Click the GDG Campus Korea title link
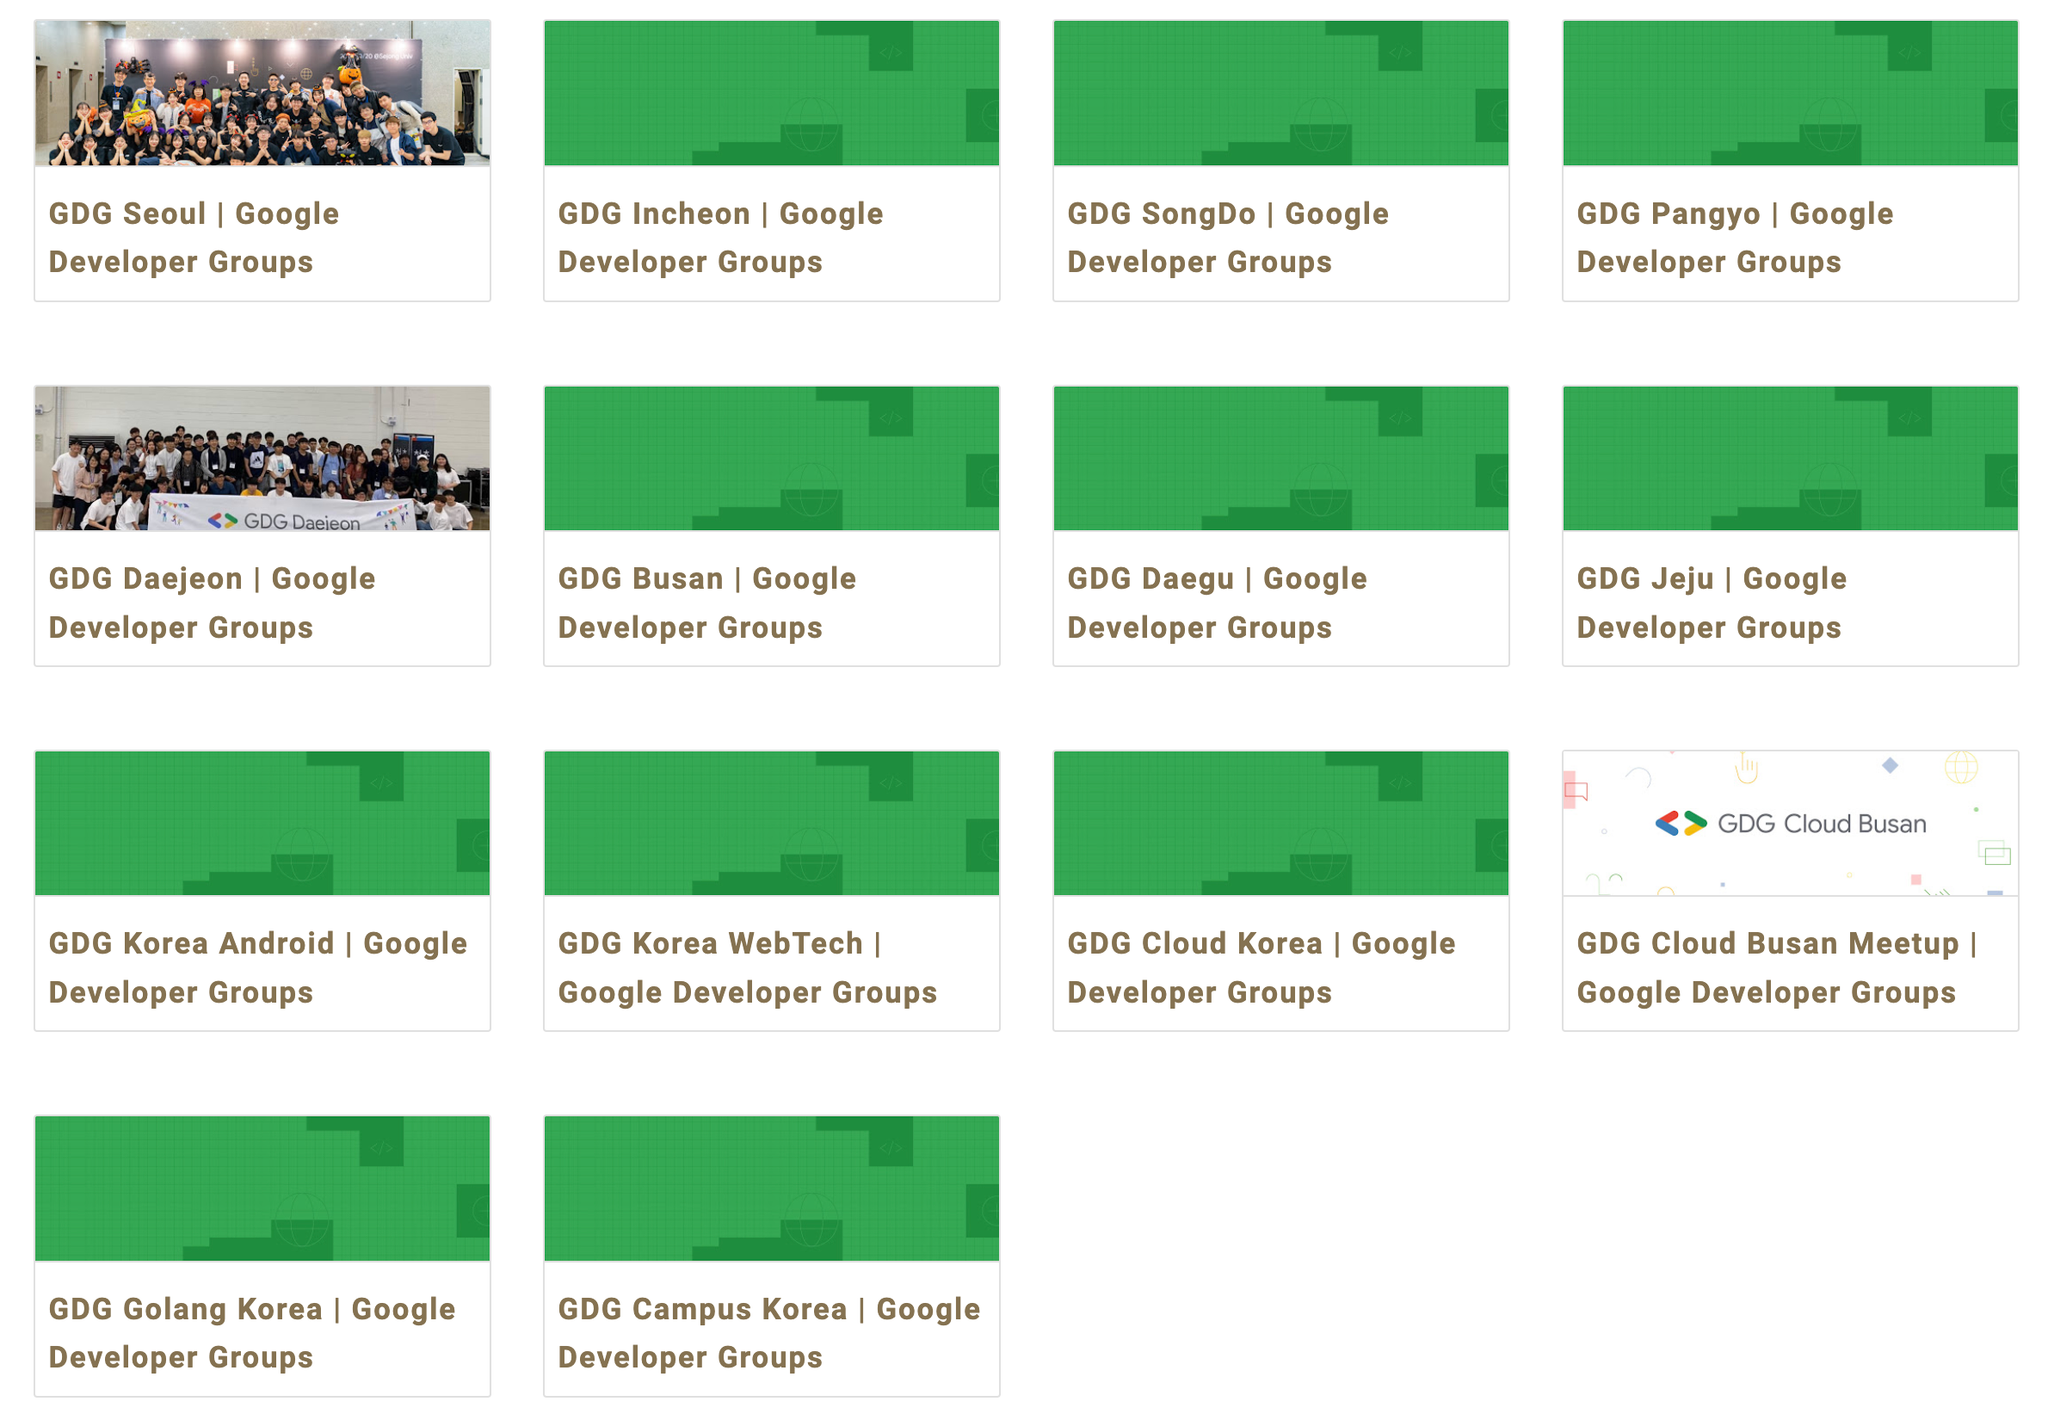 click(769, 1333)
